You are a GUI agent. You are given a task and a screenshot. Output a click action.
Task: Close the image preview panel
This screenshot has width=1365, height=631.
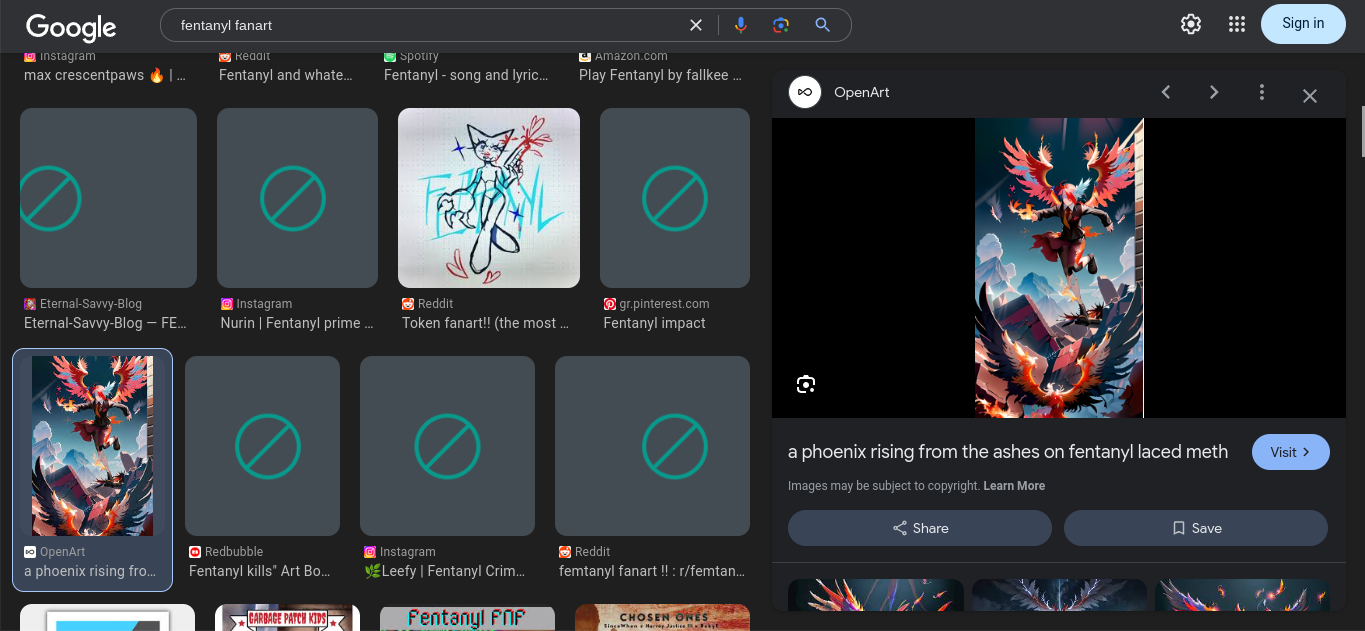click(x=1310, y=96)
